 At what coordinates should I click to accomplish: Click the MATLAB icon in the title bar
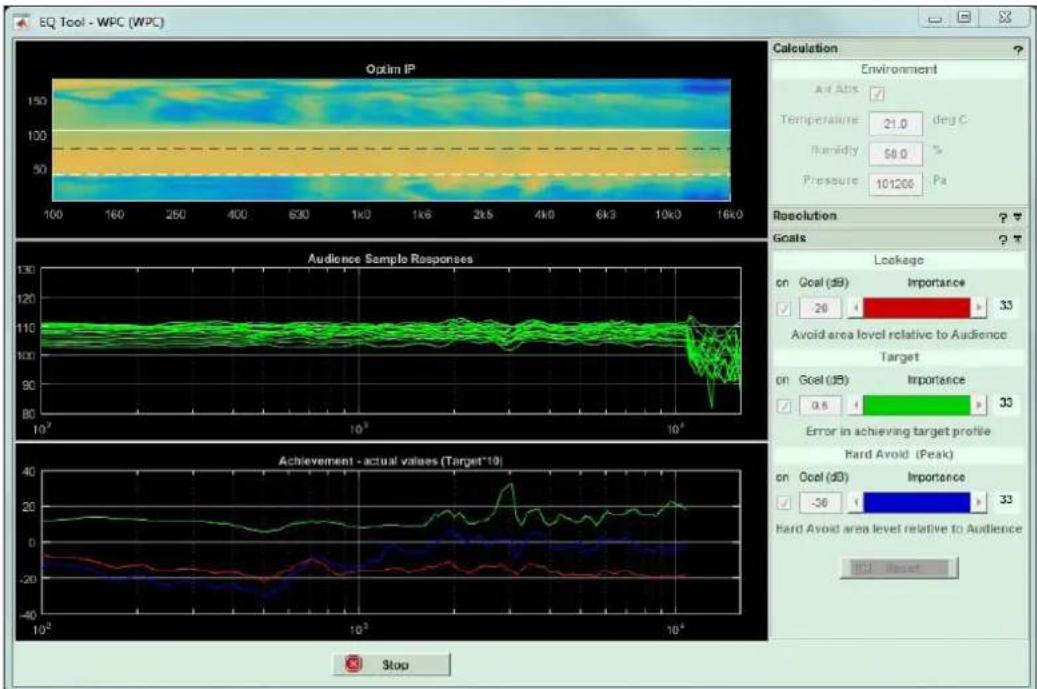24,22
